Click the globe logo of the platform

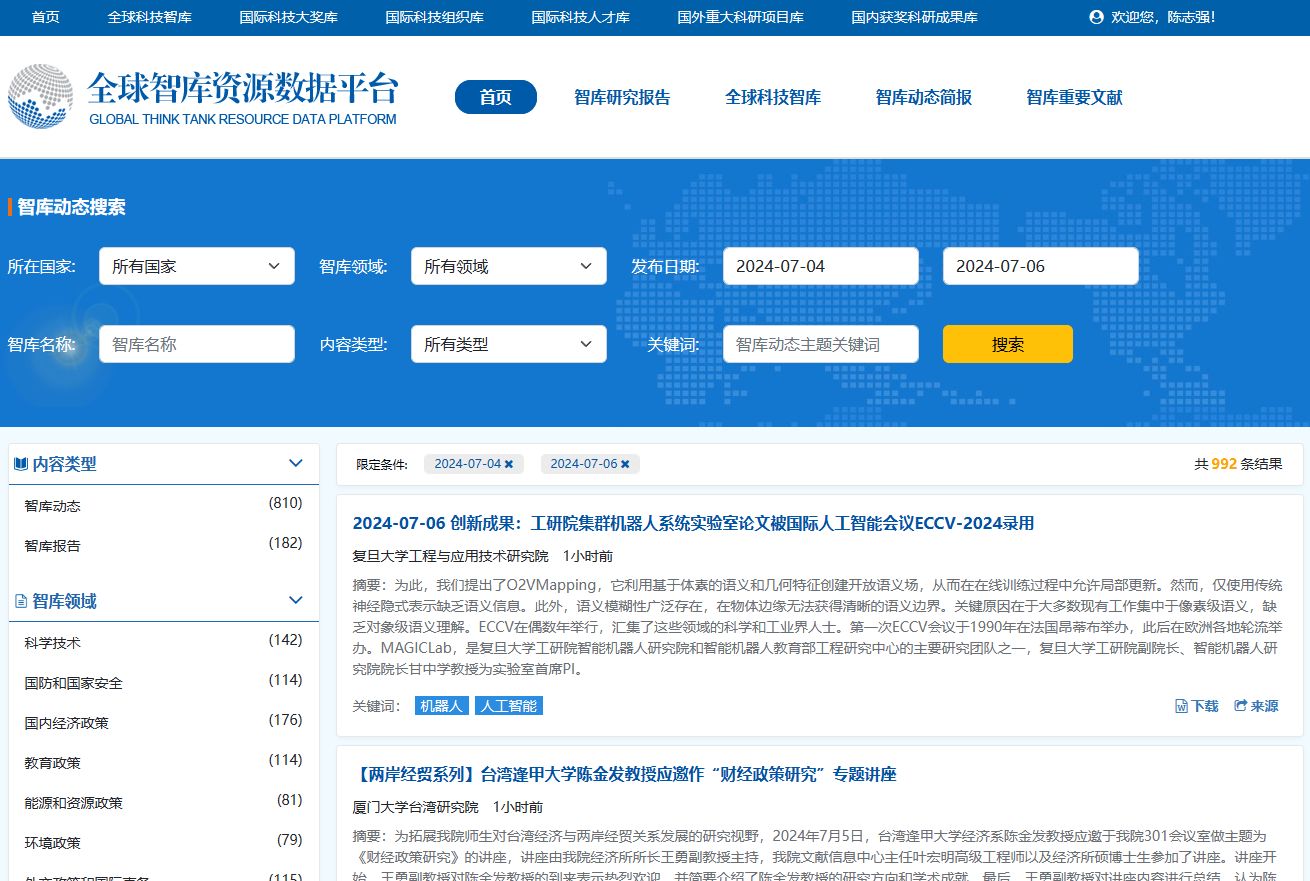[40, 97]
